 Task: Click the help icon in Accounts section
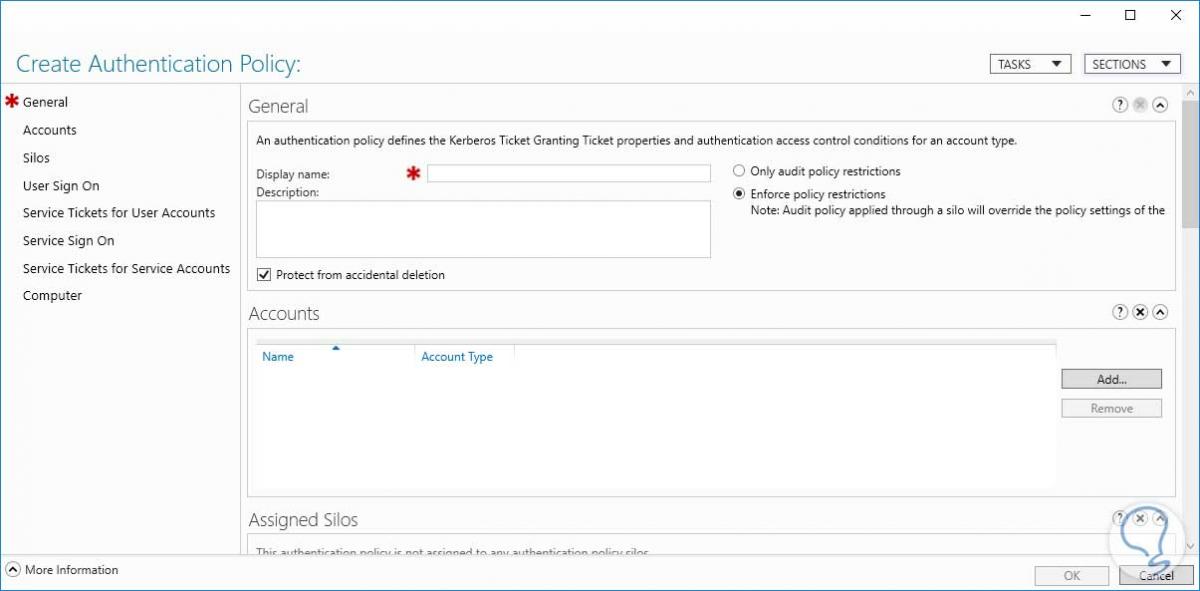click(x=1120, y=313)
